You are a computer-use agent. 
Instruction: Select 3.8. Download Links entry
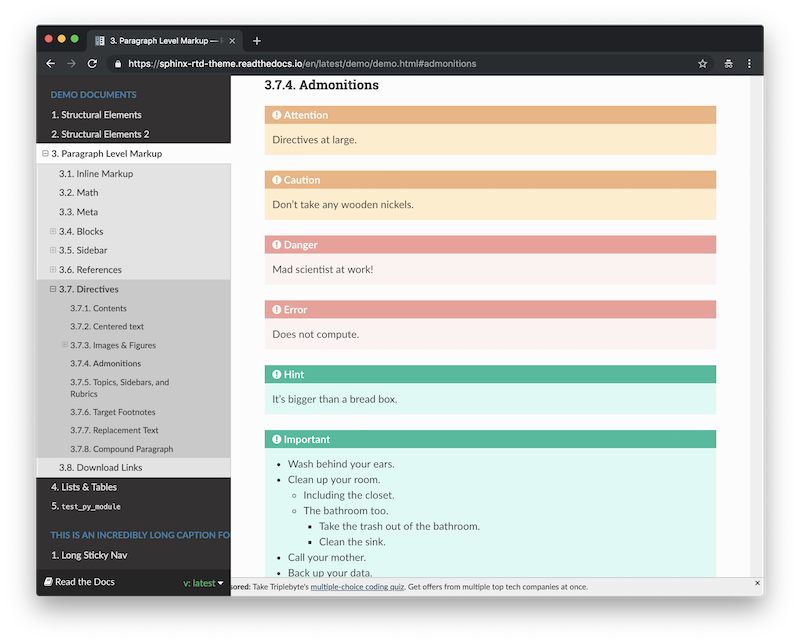coord(100,468)
